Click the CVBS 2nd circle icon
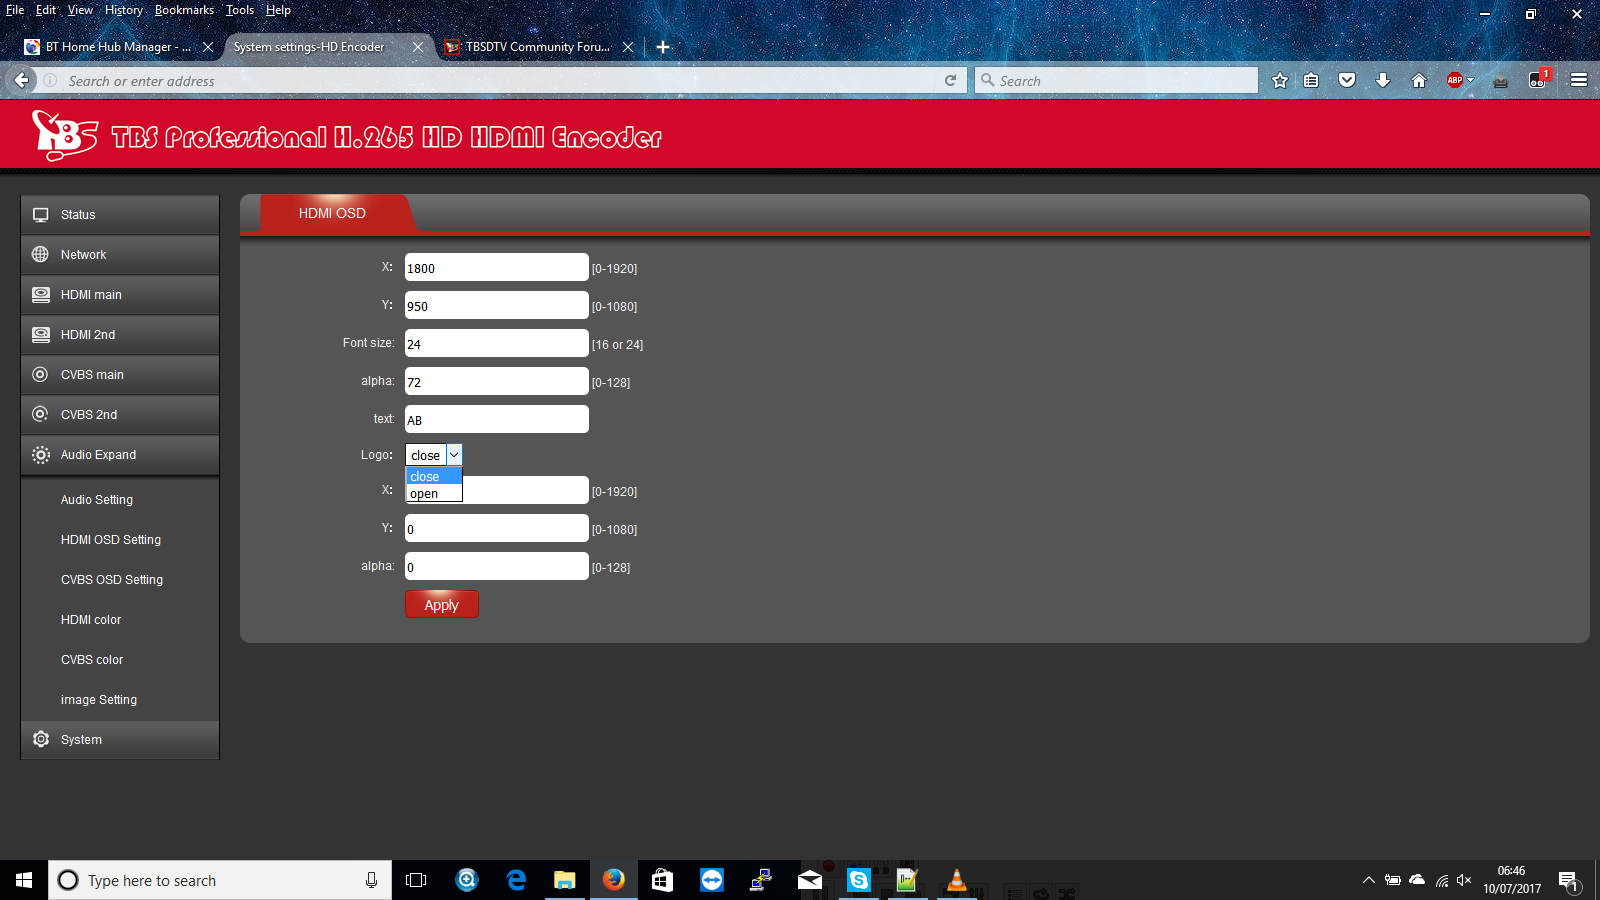 coord(41,414)
